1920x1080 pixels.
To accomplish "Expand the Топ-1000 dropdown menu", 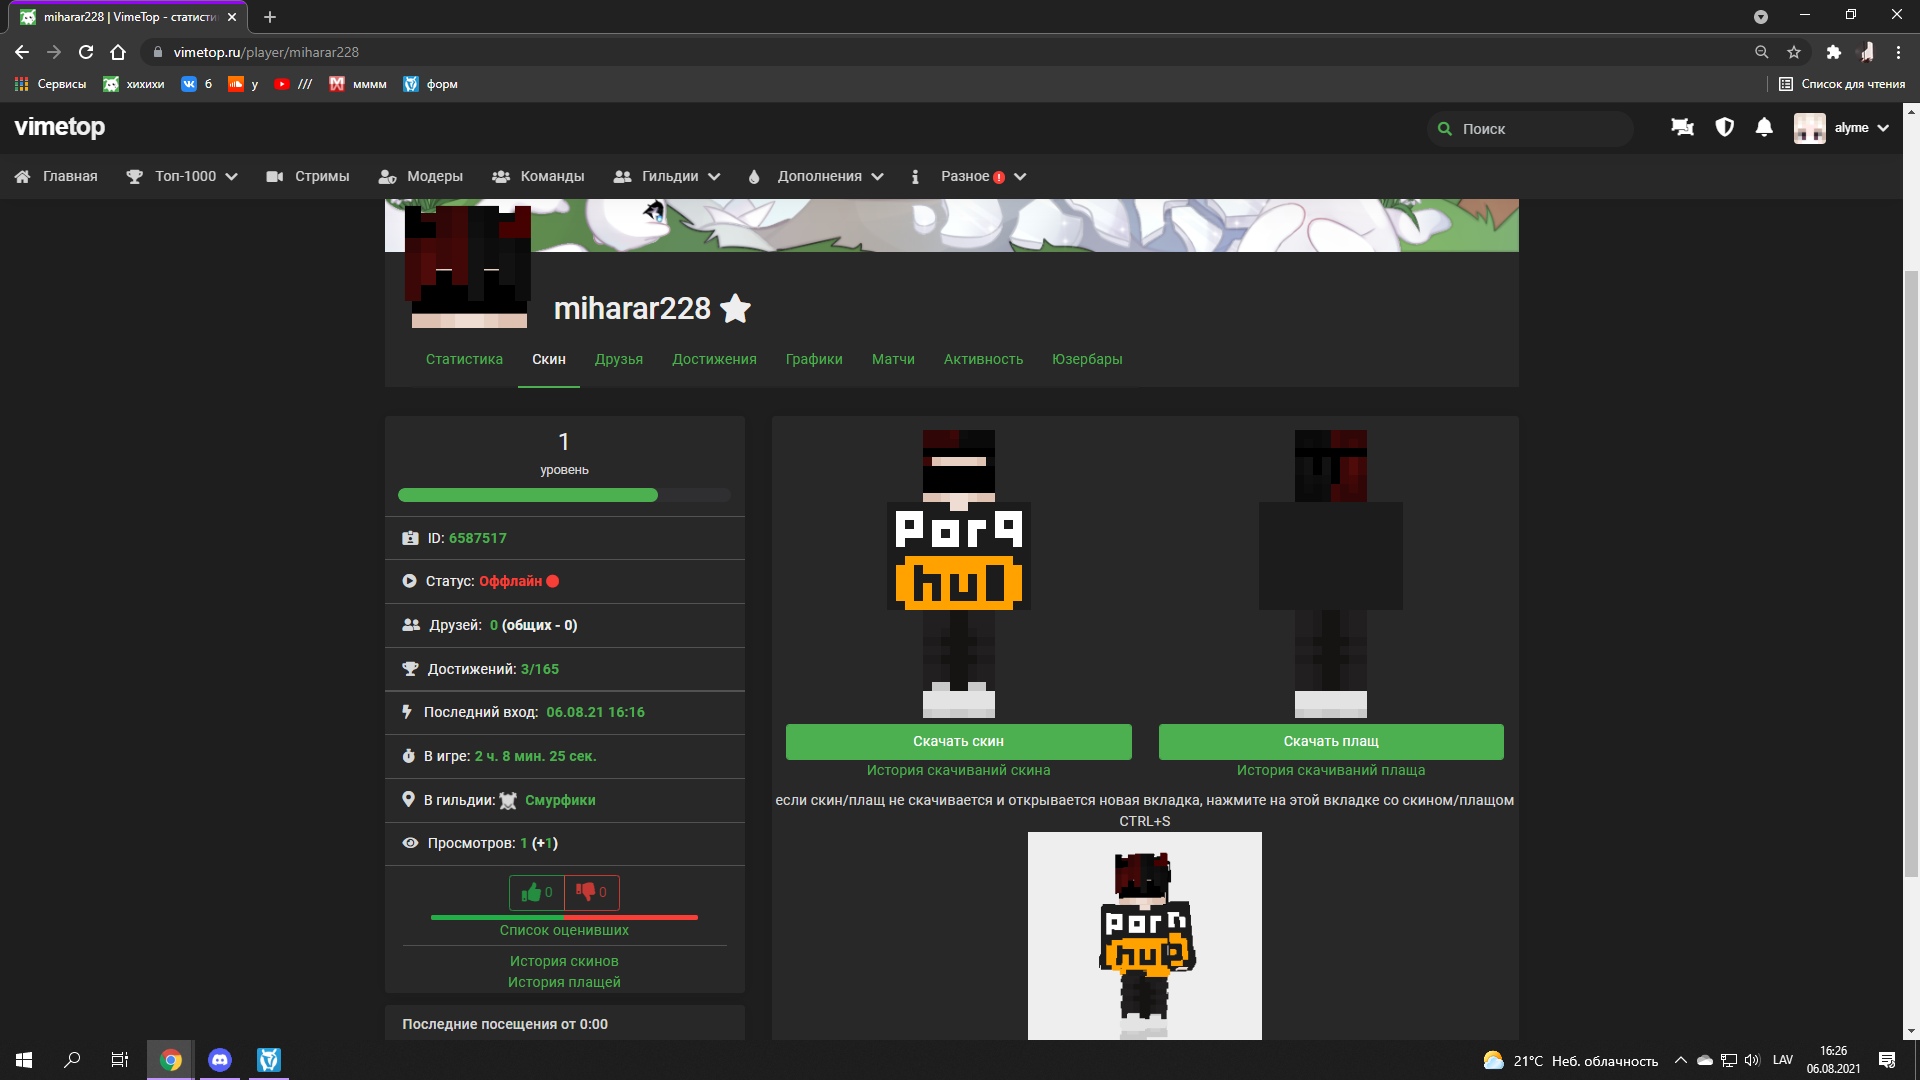I will pyautogui.click(x=185, y=176).
